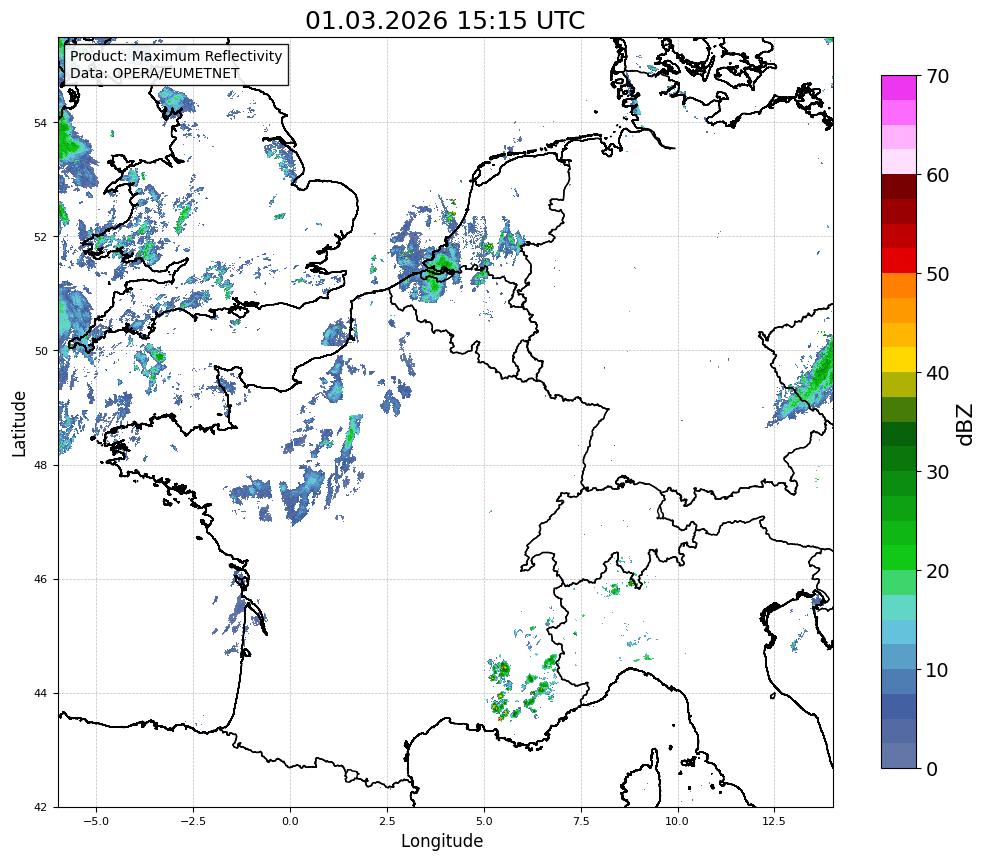The image size is (985, 860).
Task: Click the latitude tick label 54
Action: 40,123
